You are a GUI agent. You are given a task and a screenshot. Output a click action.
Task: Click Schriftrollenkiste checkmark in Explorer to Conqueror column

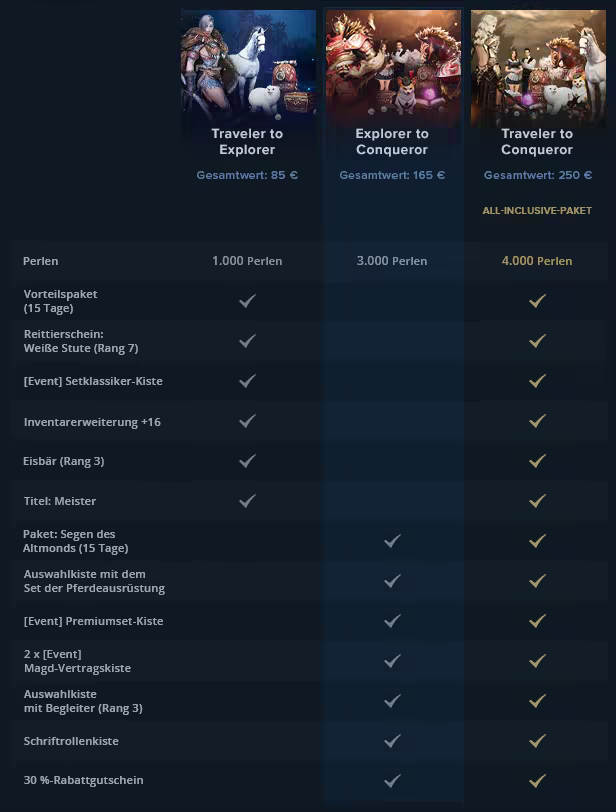(x=392, y=741)
